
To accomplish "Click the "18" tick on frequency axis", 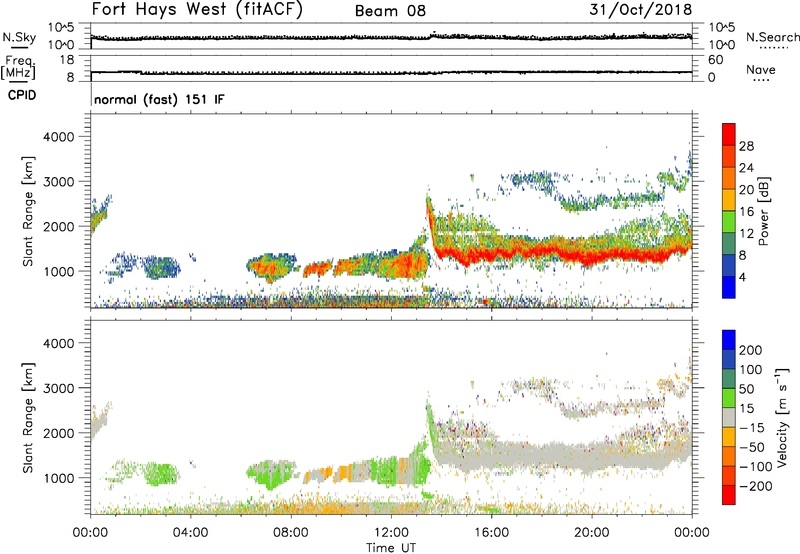I will (x=67, y=60).
